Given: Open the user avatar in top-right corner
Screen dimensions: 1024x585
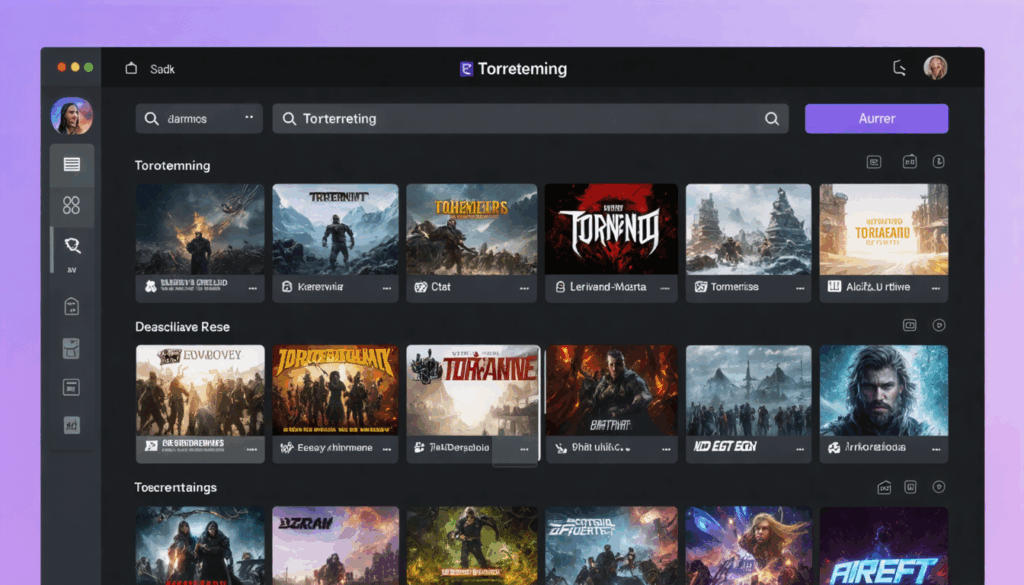Looking at the screenshot, I should [935, 67].
